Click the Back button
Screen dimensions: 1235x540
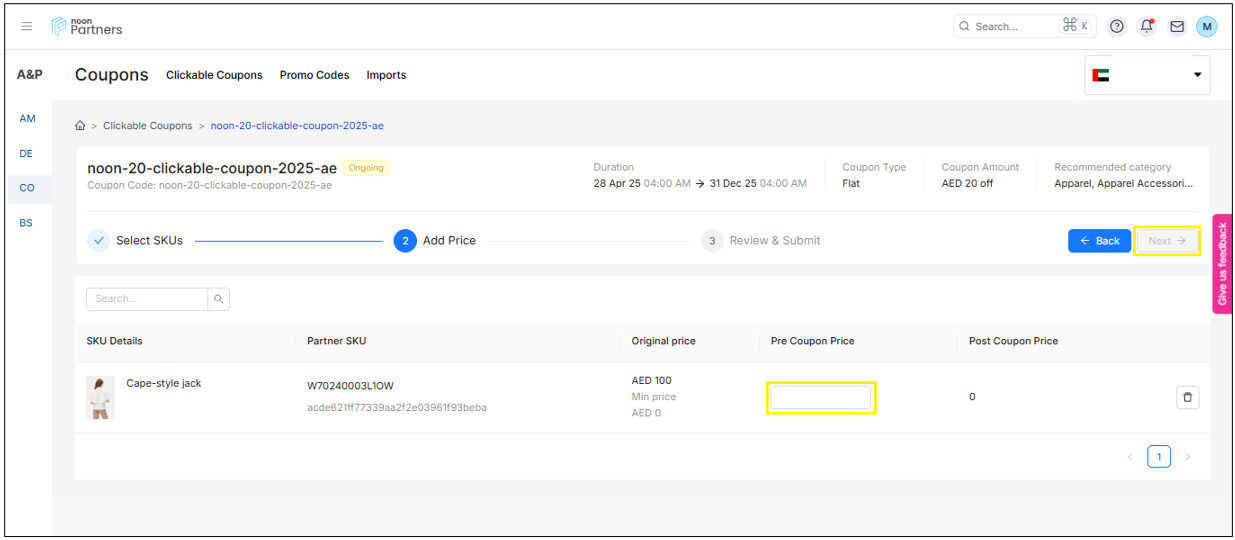1099,241
